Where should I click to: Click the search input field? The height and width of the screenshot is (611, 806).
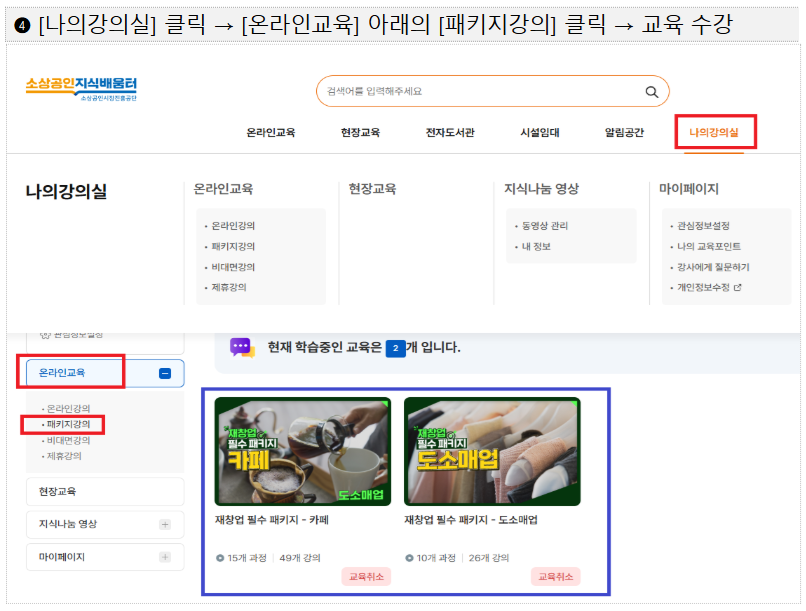[x=470, y=91]
